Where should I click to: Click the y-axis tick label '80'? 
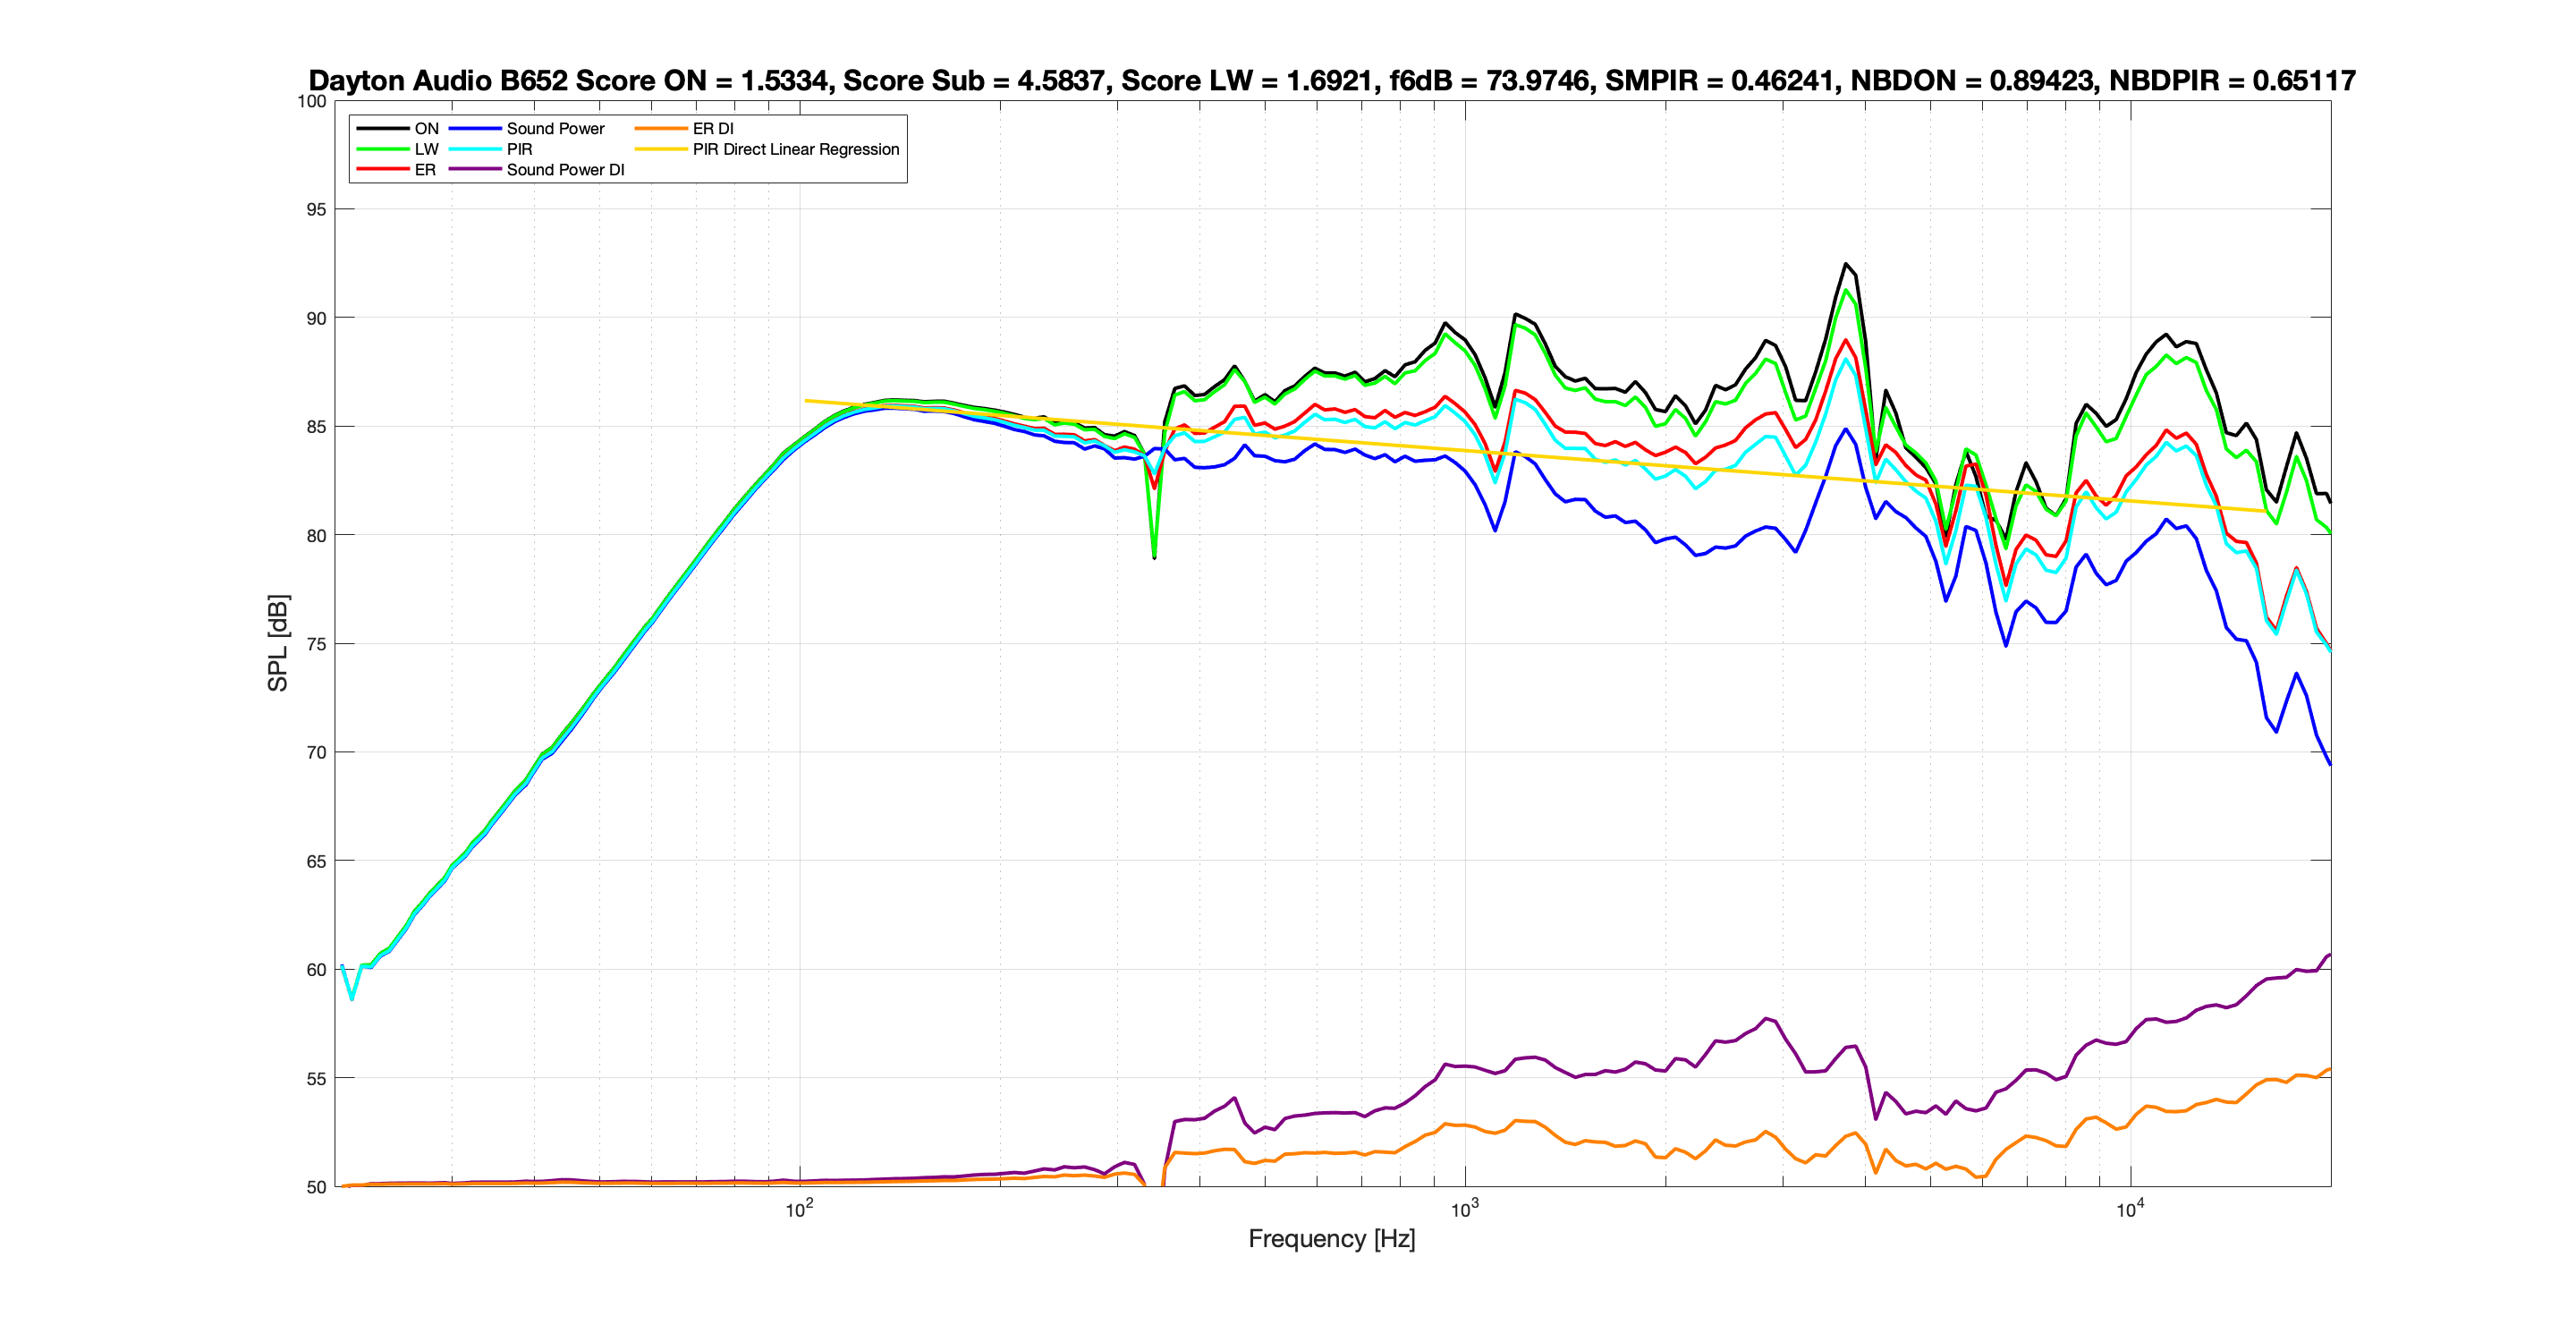pos(316,535)
